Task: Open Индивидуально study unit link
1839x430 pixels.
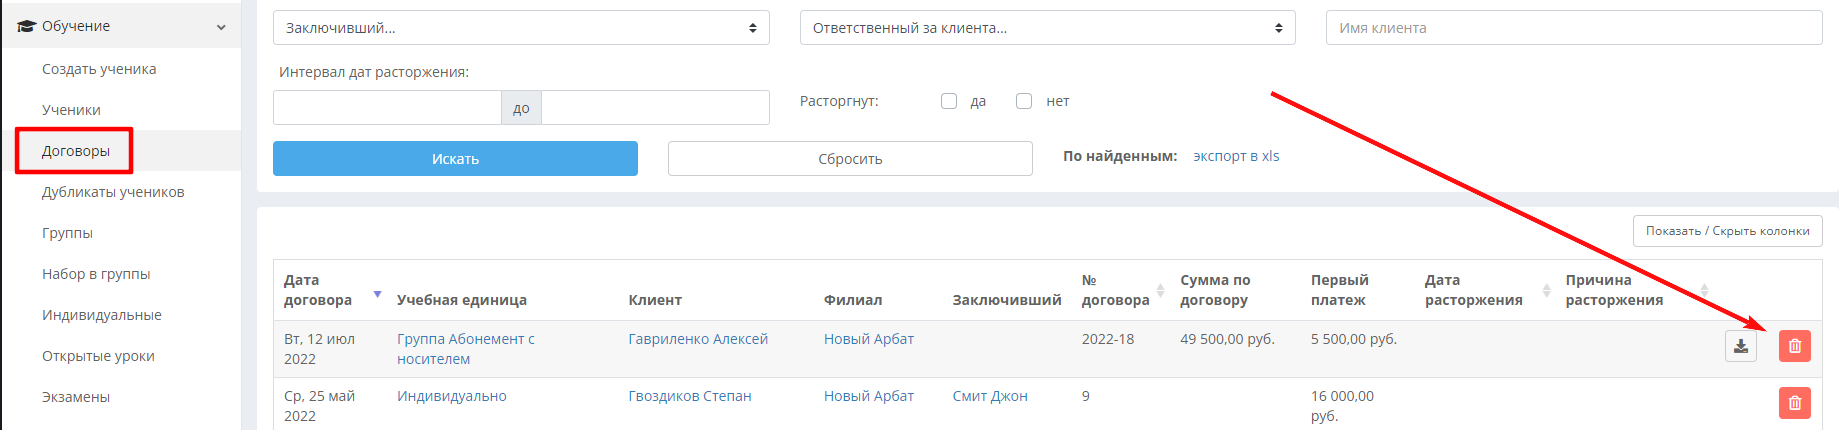Action: [452, 396]
